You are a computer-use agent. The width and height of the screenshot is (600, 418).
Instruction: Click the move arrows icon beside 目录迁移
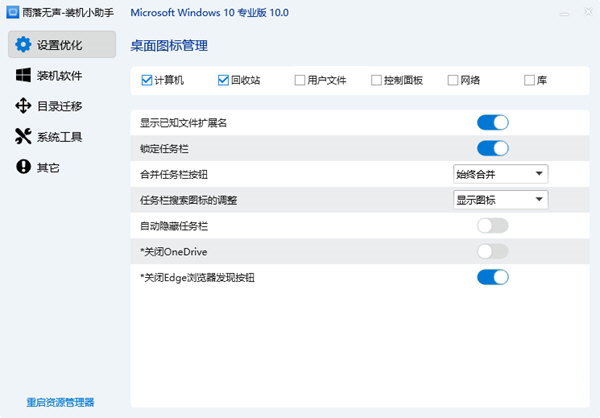click(23, 106)
